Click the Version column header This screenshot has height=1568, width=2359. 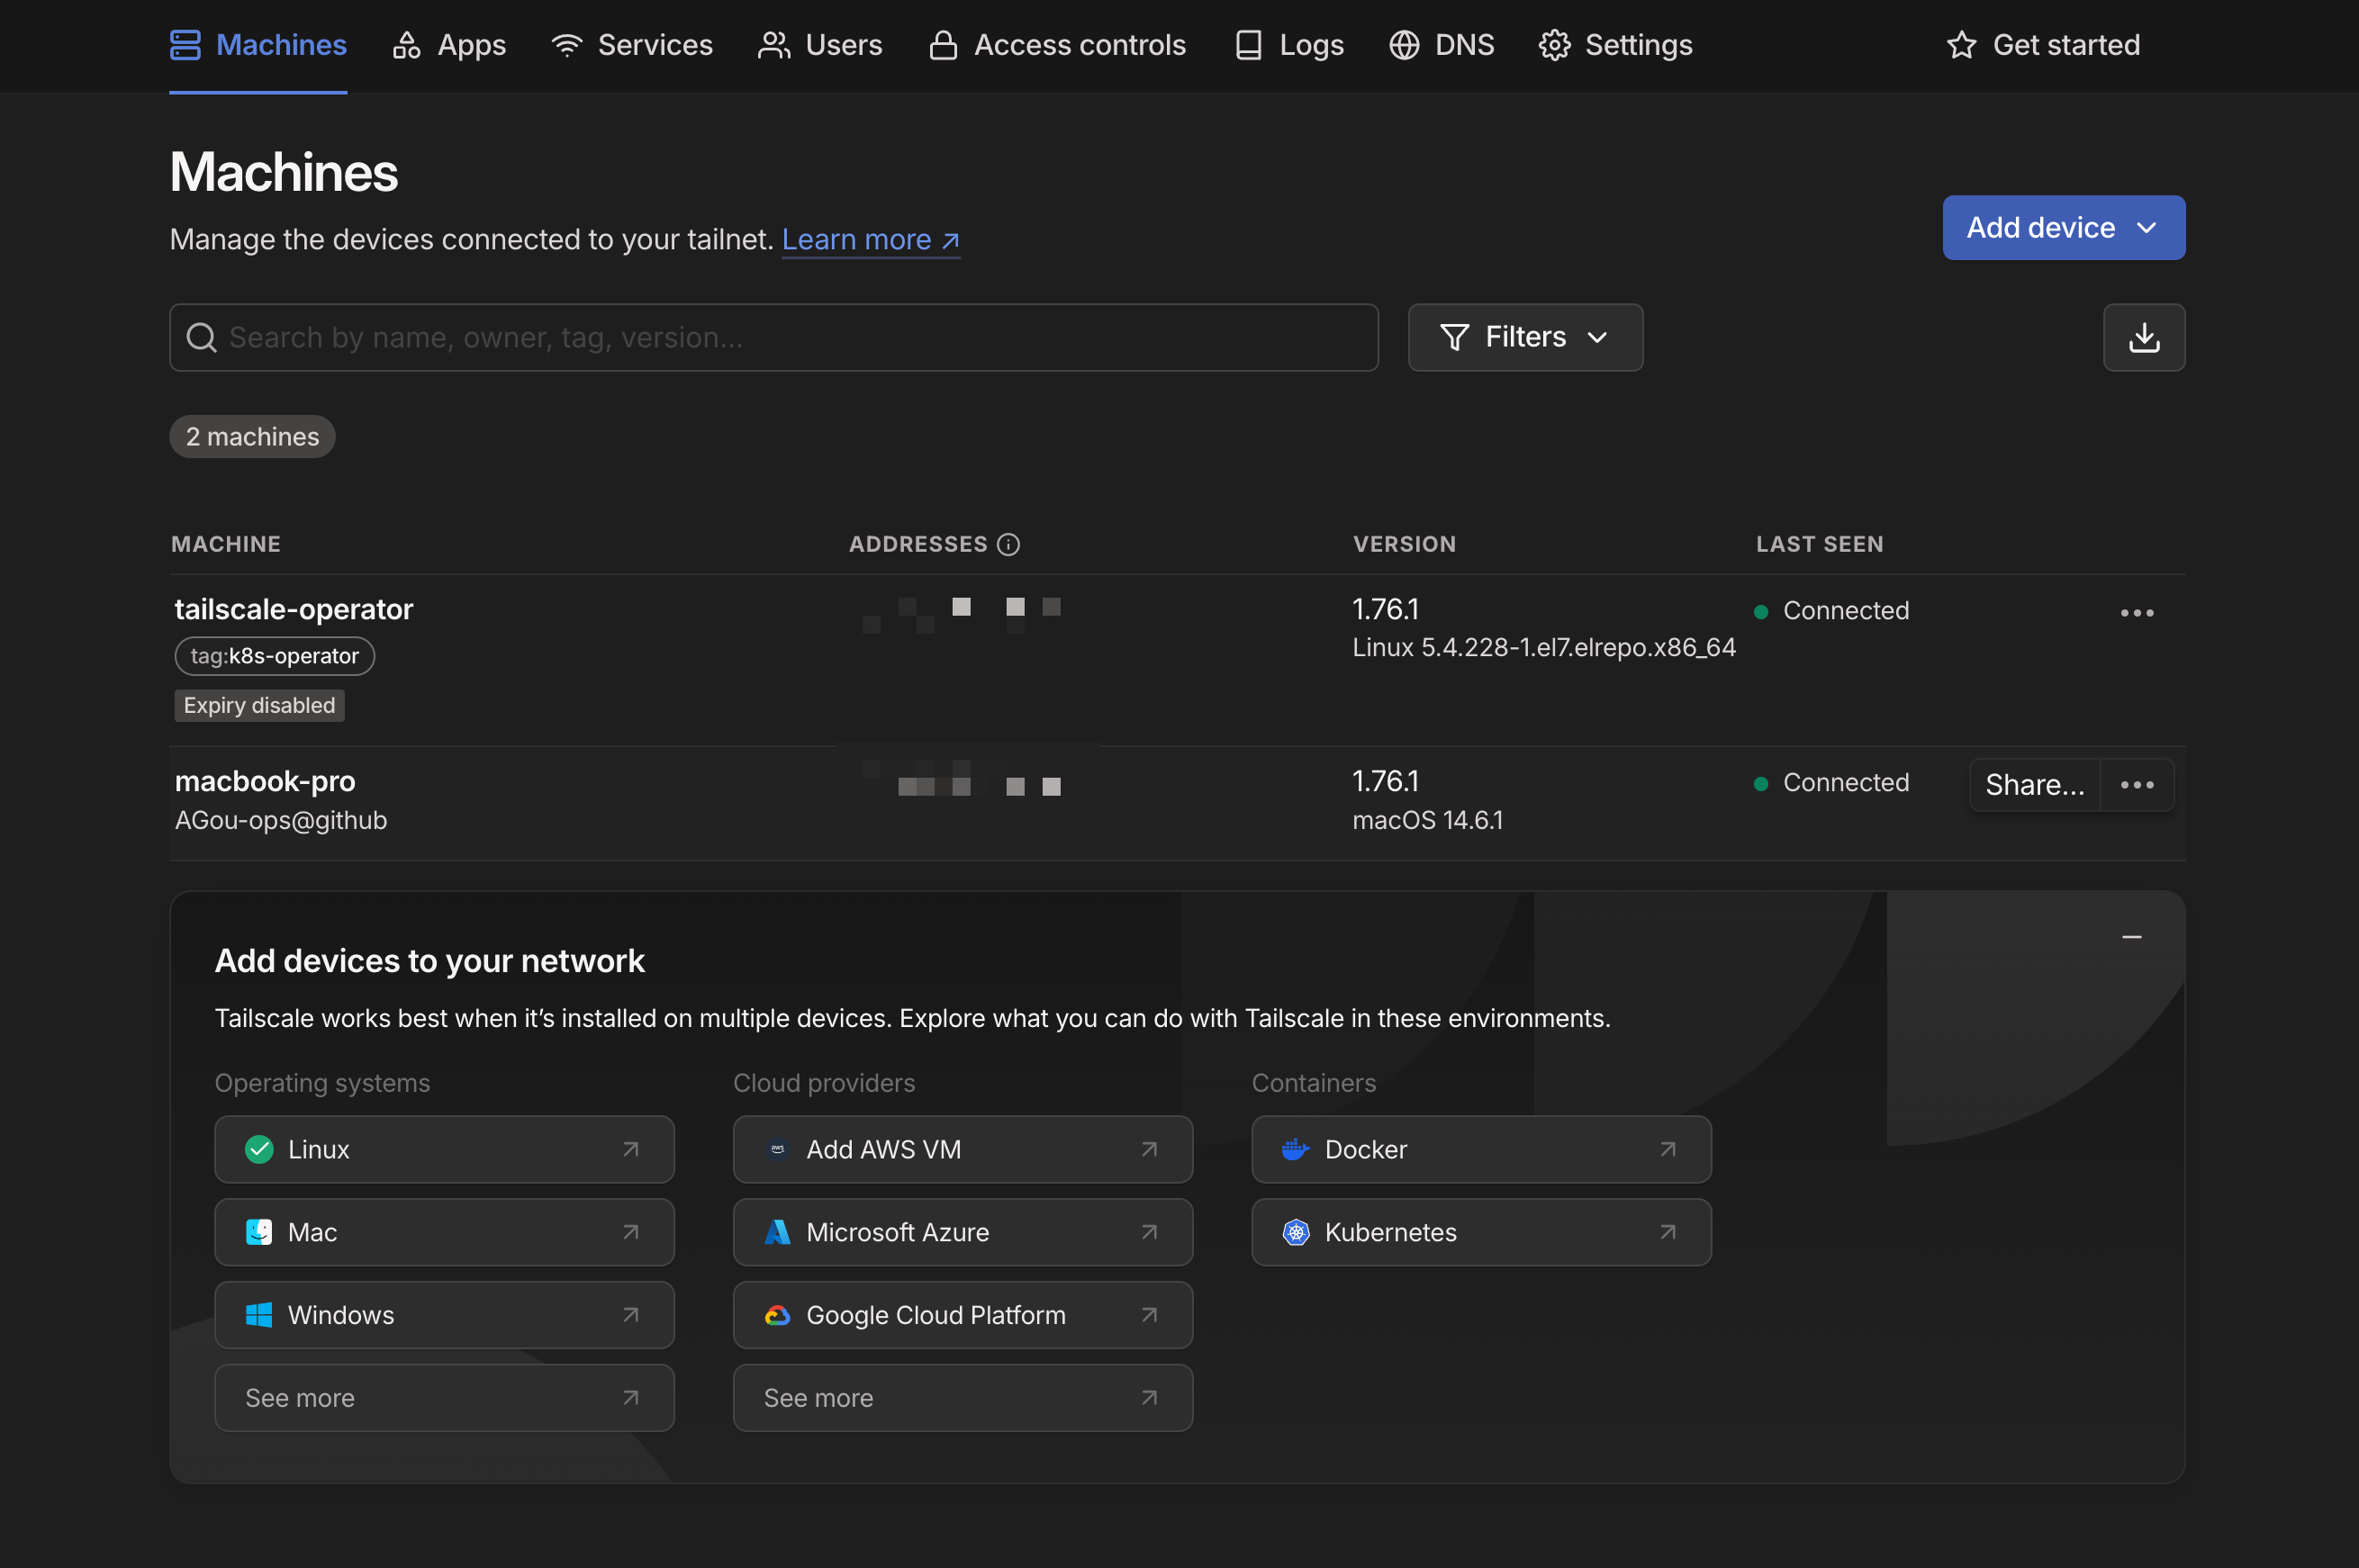click(x=1404, y=545)
